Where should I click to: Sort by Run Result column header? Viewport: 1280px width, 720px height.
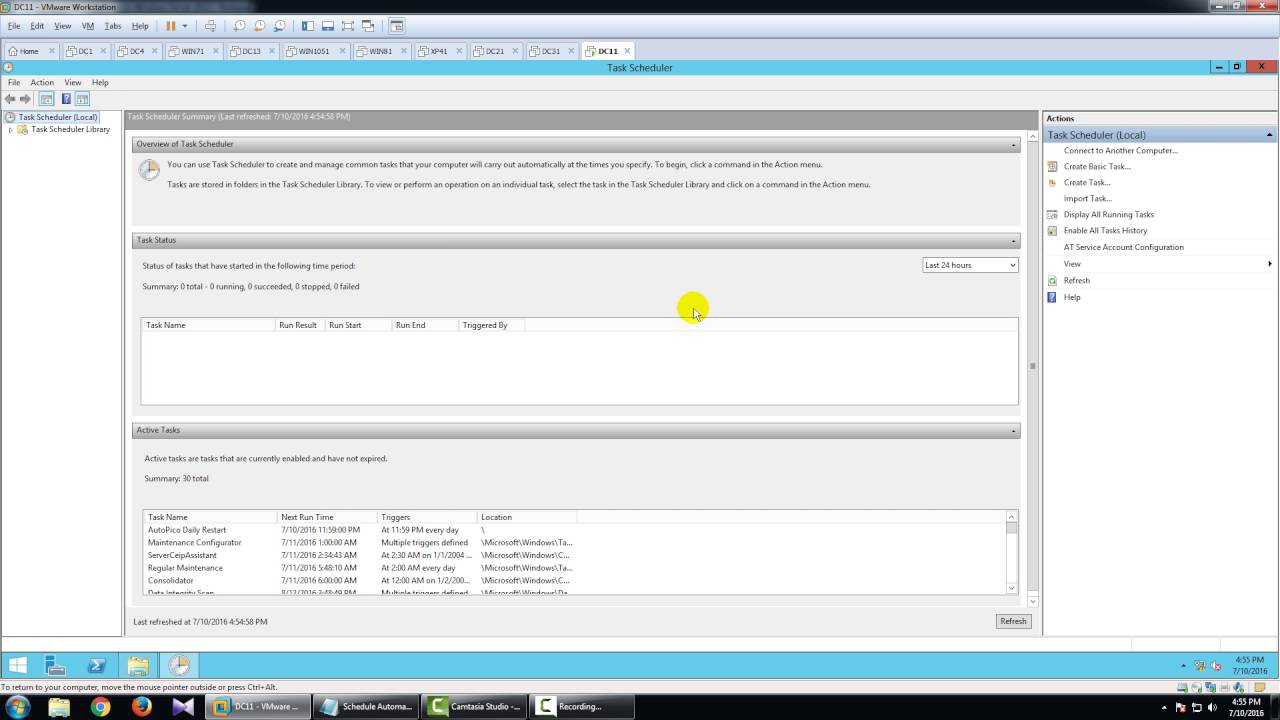tap(300, 325)
